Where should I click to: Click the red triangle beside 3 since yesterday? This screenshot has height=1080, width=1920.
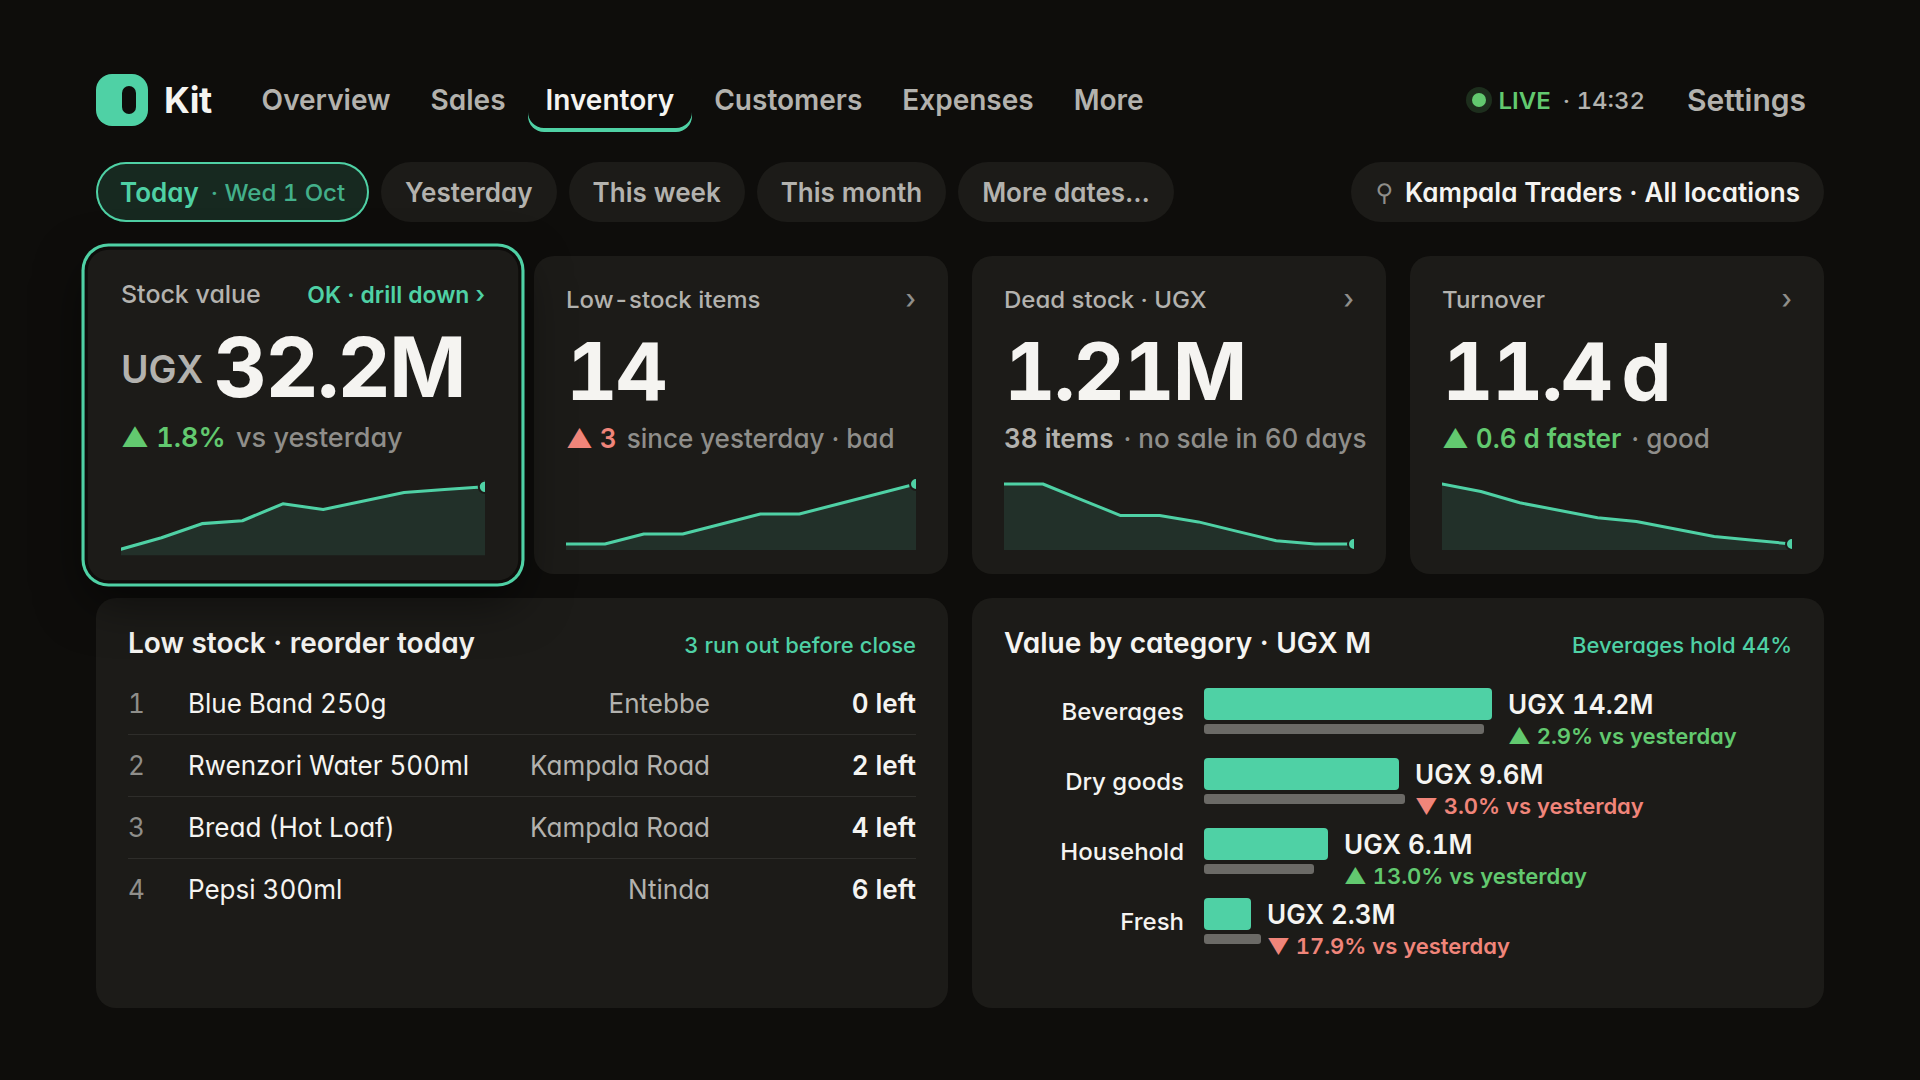coord(580,438)
